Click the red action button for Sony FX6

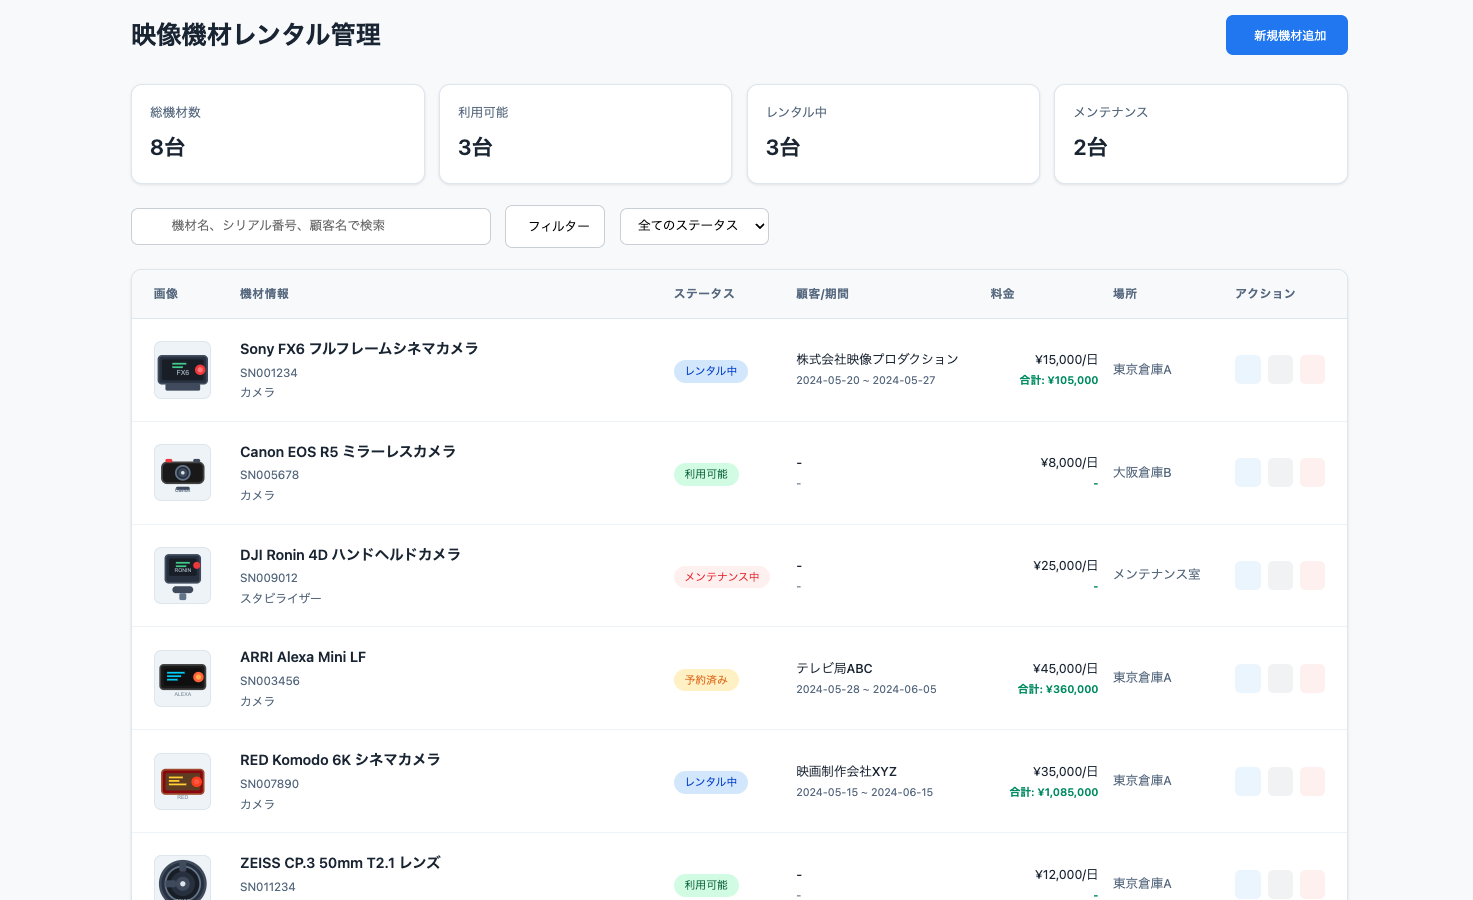(1312, 370)
